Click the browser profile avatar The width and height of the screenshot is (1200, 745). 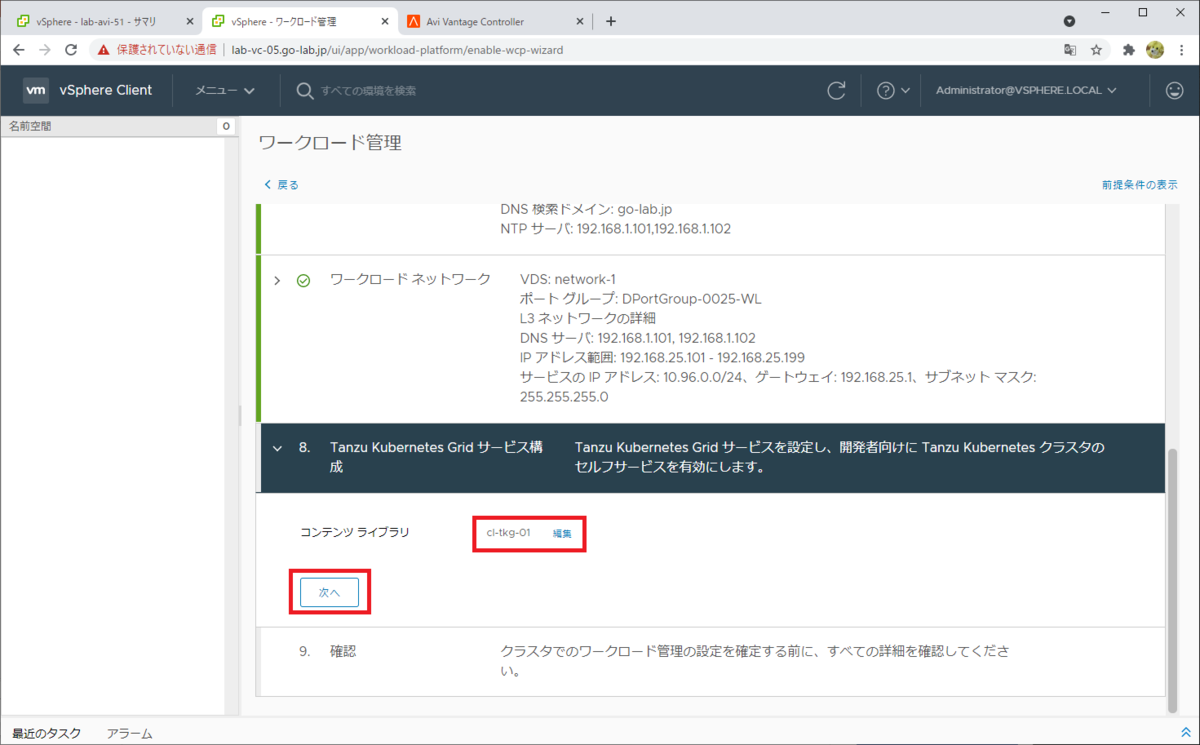[1155, 48]
